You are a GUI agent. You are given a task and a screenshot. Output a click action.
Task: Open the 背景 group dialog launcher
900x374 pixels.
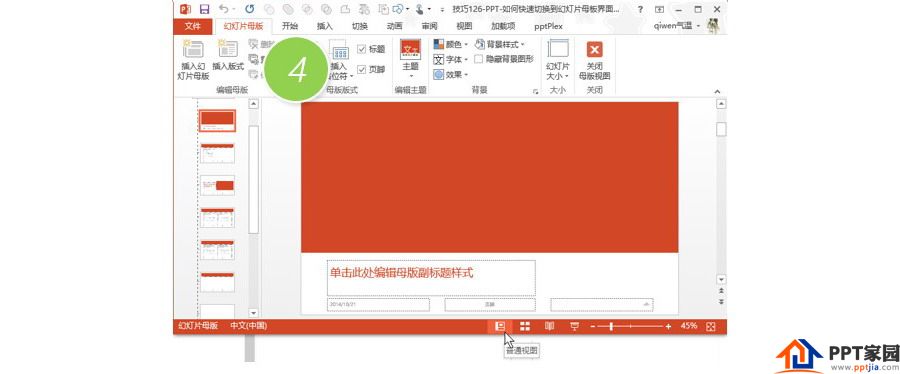pos(536,91)
